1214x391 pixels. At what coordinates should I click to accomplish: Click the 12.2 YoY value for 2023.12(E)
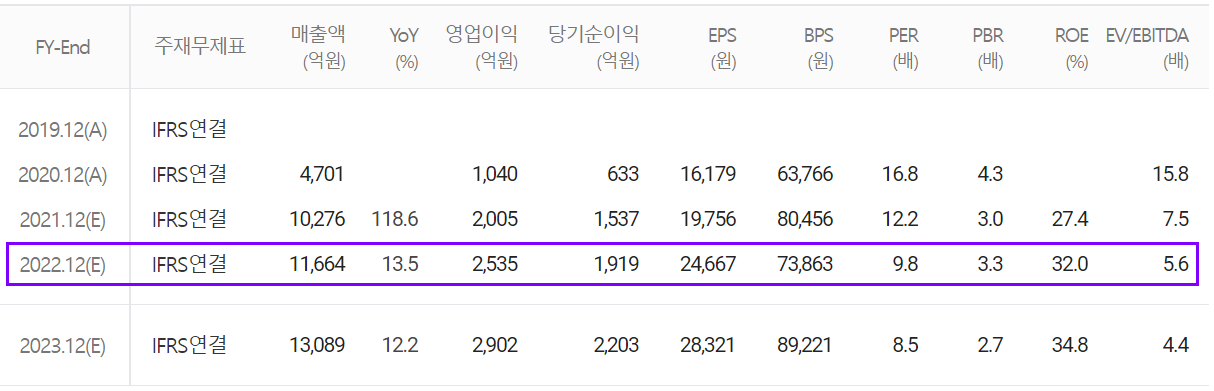[402, 346]
